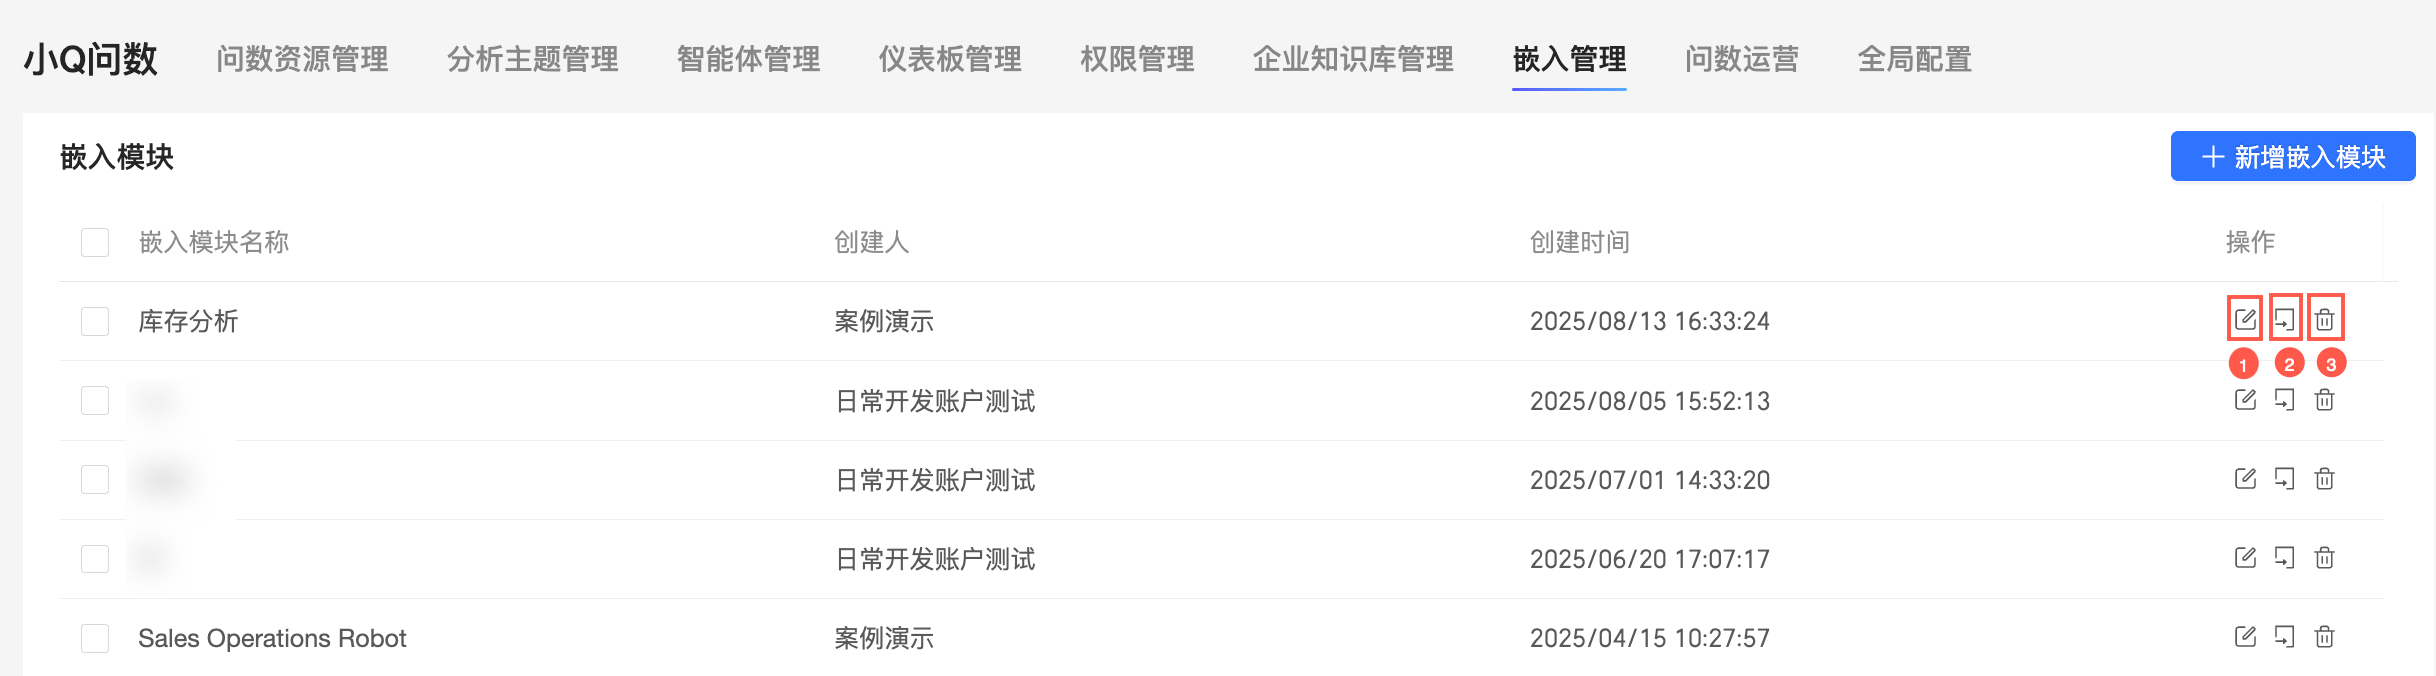This screenshot has height=676, width=2436.
Task: Toggle the select-all header checkbox
Action: pyautogui.click(x=95, y=242)
